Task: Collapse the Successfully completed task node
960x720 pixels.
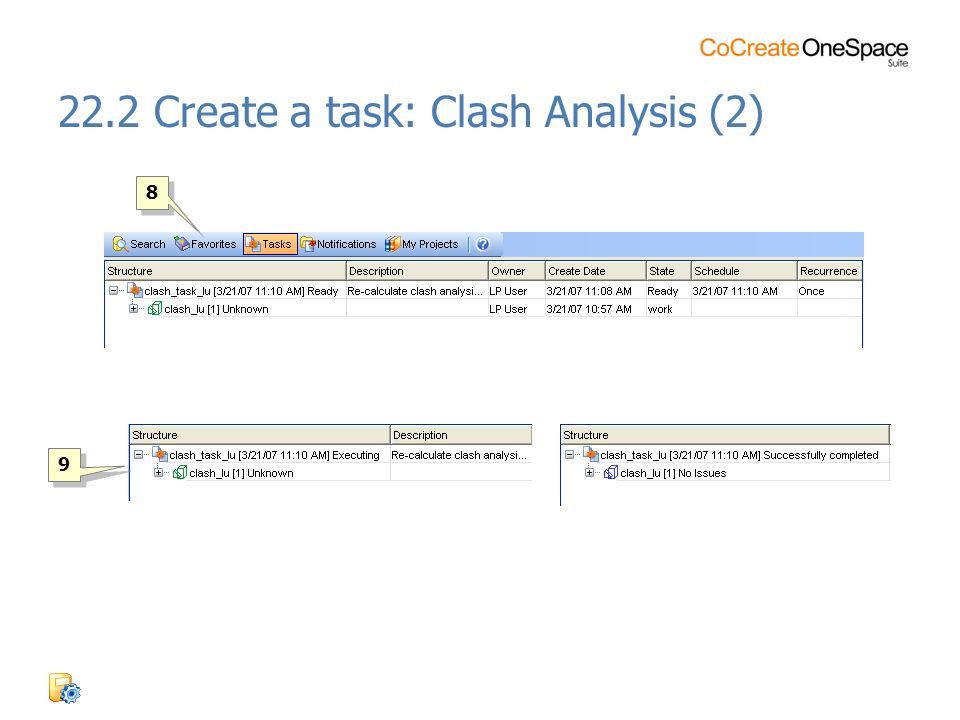Action: tap(569, 454)
